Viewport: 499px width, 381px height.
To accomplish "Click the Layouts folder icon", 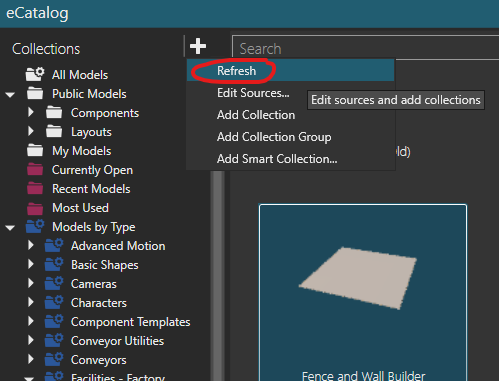I will 54,132.
